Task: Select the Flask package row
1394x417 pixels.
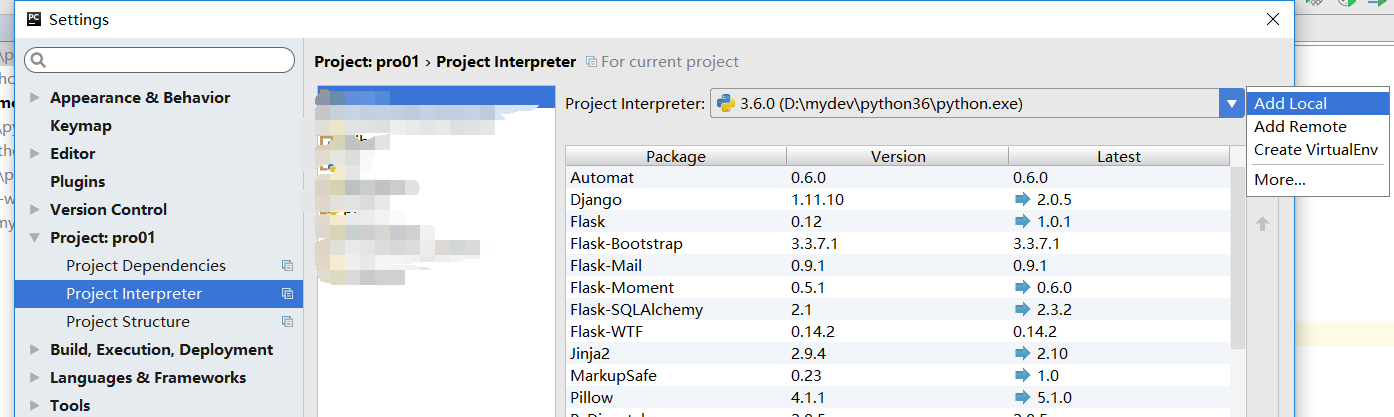Action: [898, 222]
